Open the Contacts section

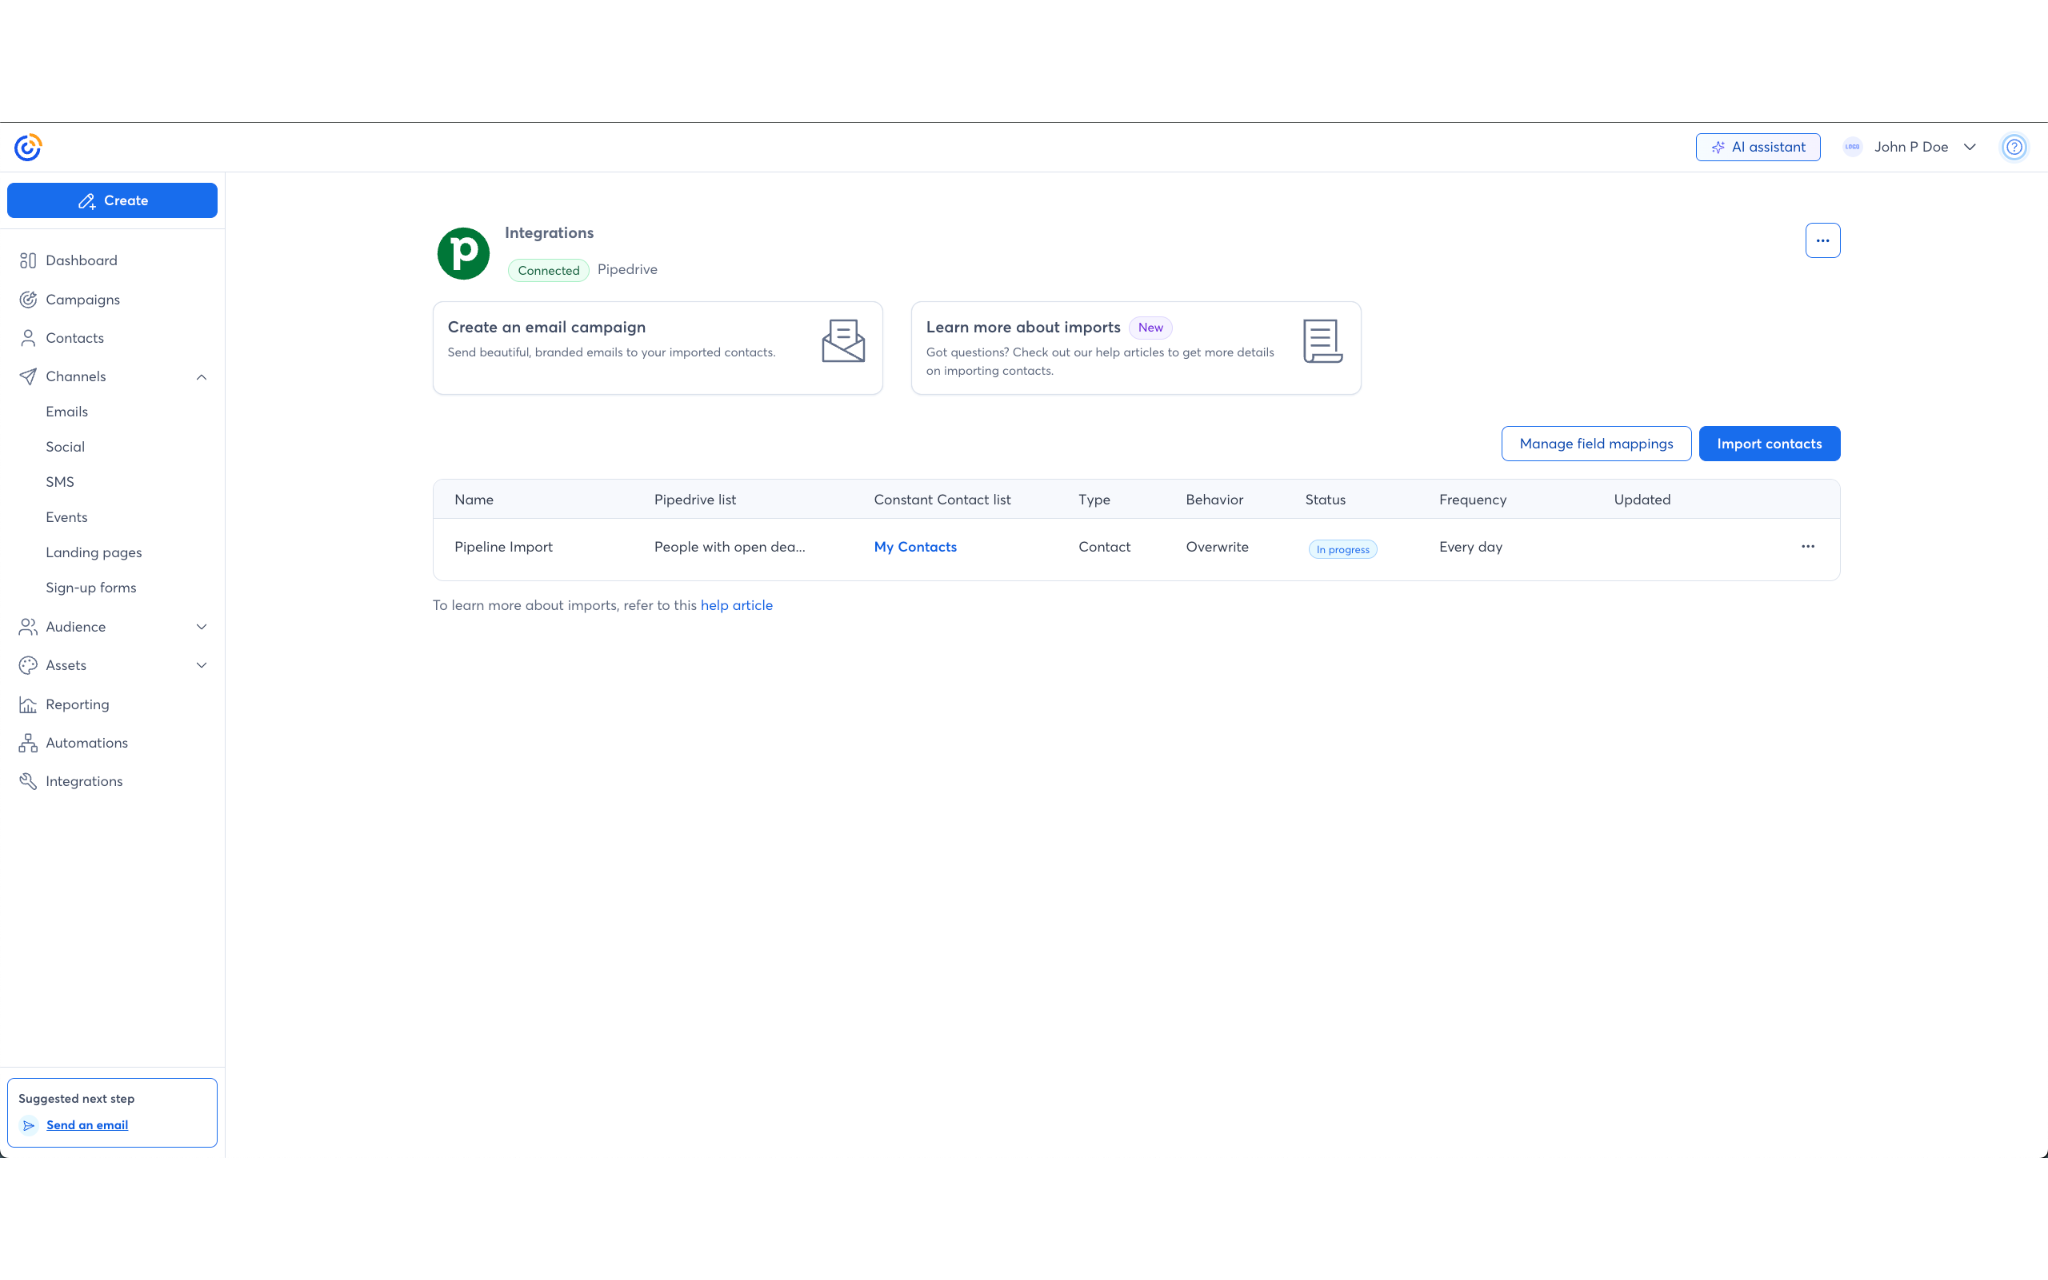(74, 338)
